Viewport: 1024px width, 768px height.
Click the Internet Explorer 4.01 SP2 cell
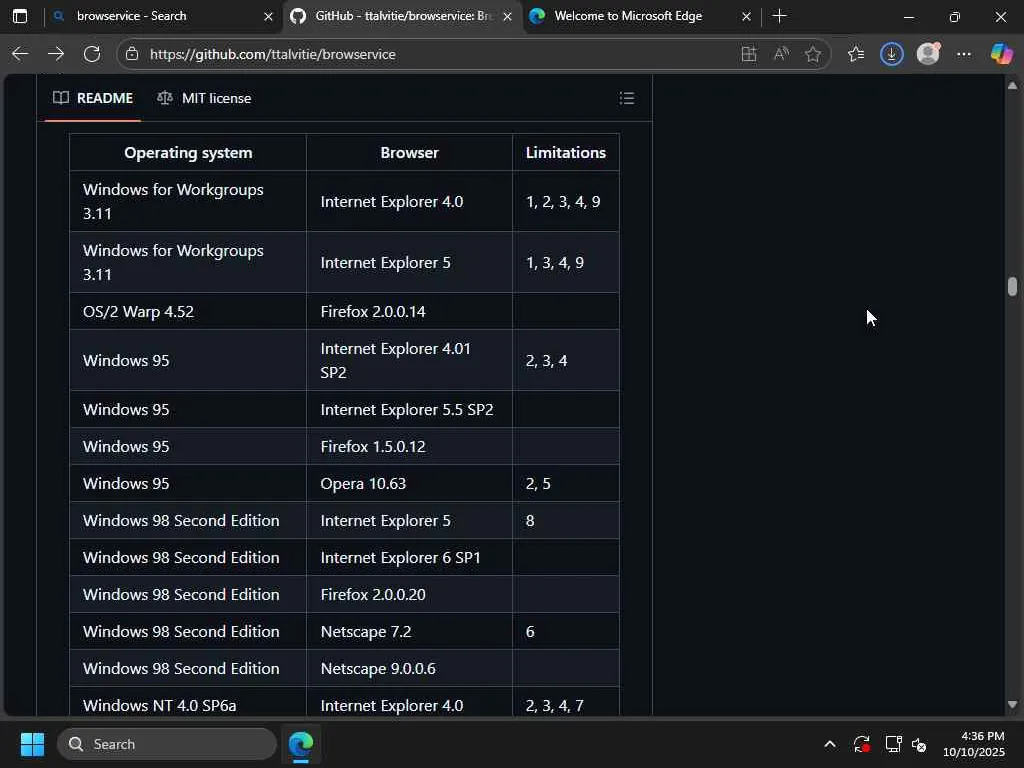point(409,360)
